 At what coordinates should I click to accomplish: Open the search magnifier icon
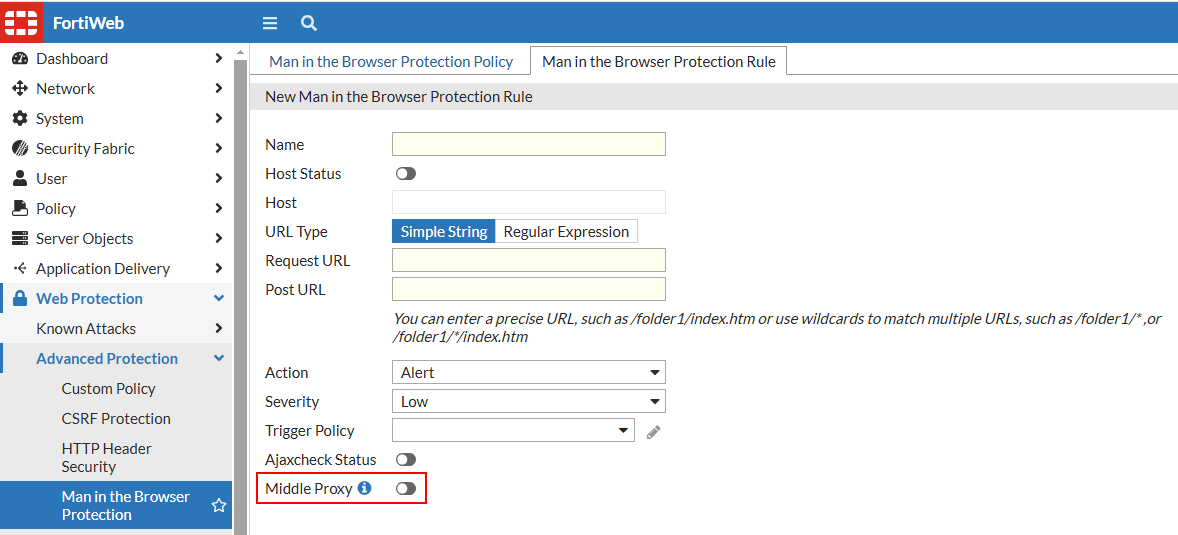coord(309,23)
